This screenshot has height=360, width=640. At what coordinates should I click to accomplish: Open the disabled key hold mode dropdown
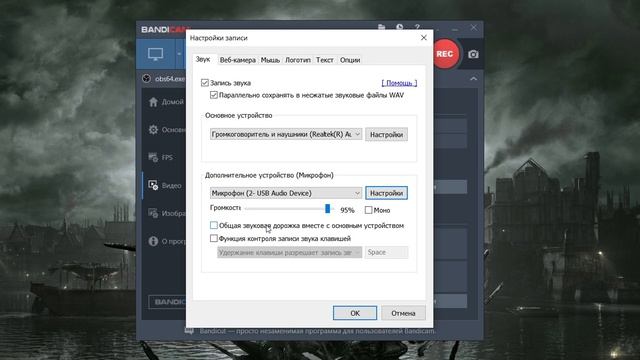point(289,252)
